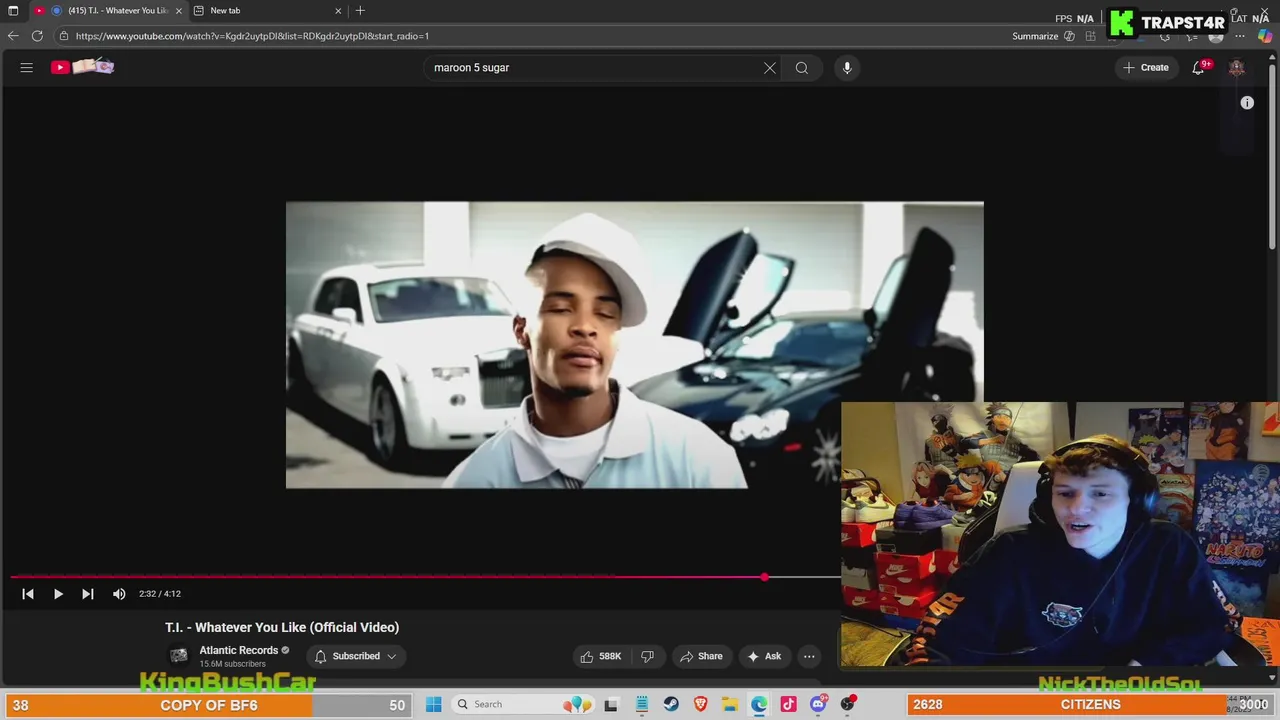Show video info card icon
1280x720 pixels.
[1247, 103]
